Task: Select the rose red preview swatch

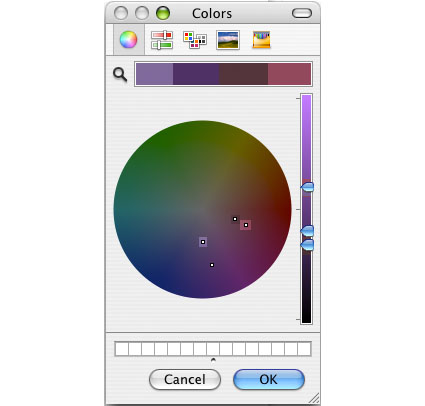Action: pyautogui.click(x=289, y=74)
